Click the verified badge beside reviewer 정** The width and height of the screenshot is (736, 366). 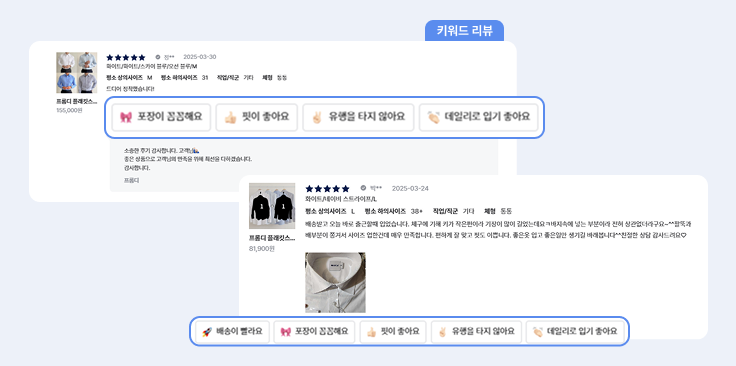point(158,57)
